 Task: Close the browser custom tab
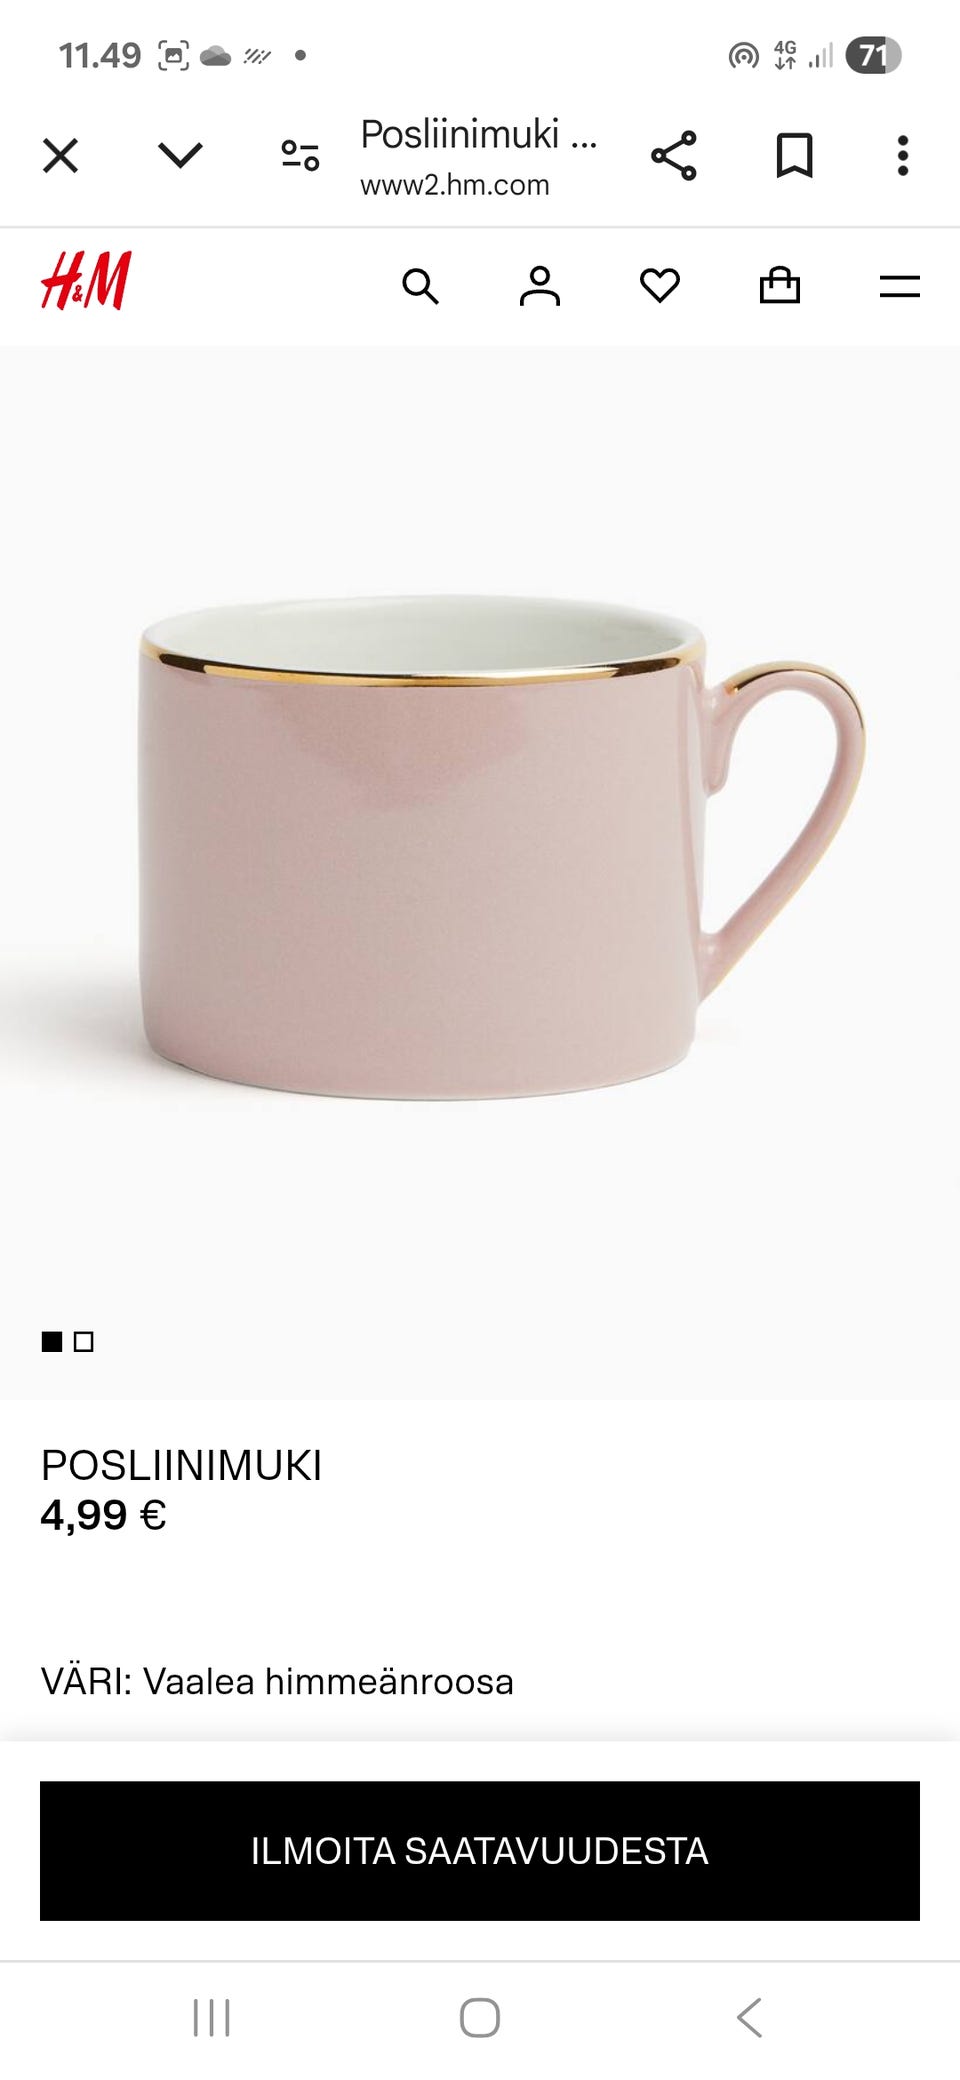[60, 156]
